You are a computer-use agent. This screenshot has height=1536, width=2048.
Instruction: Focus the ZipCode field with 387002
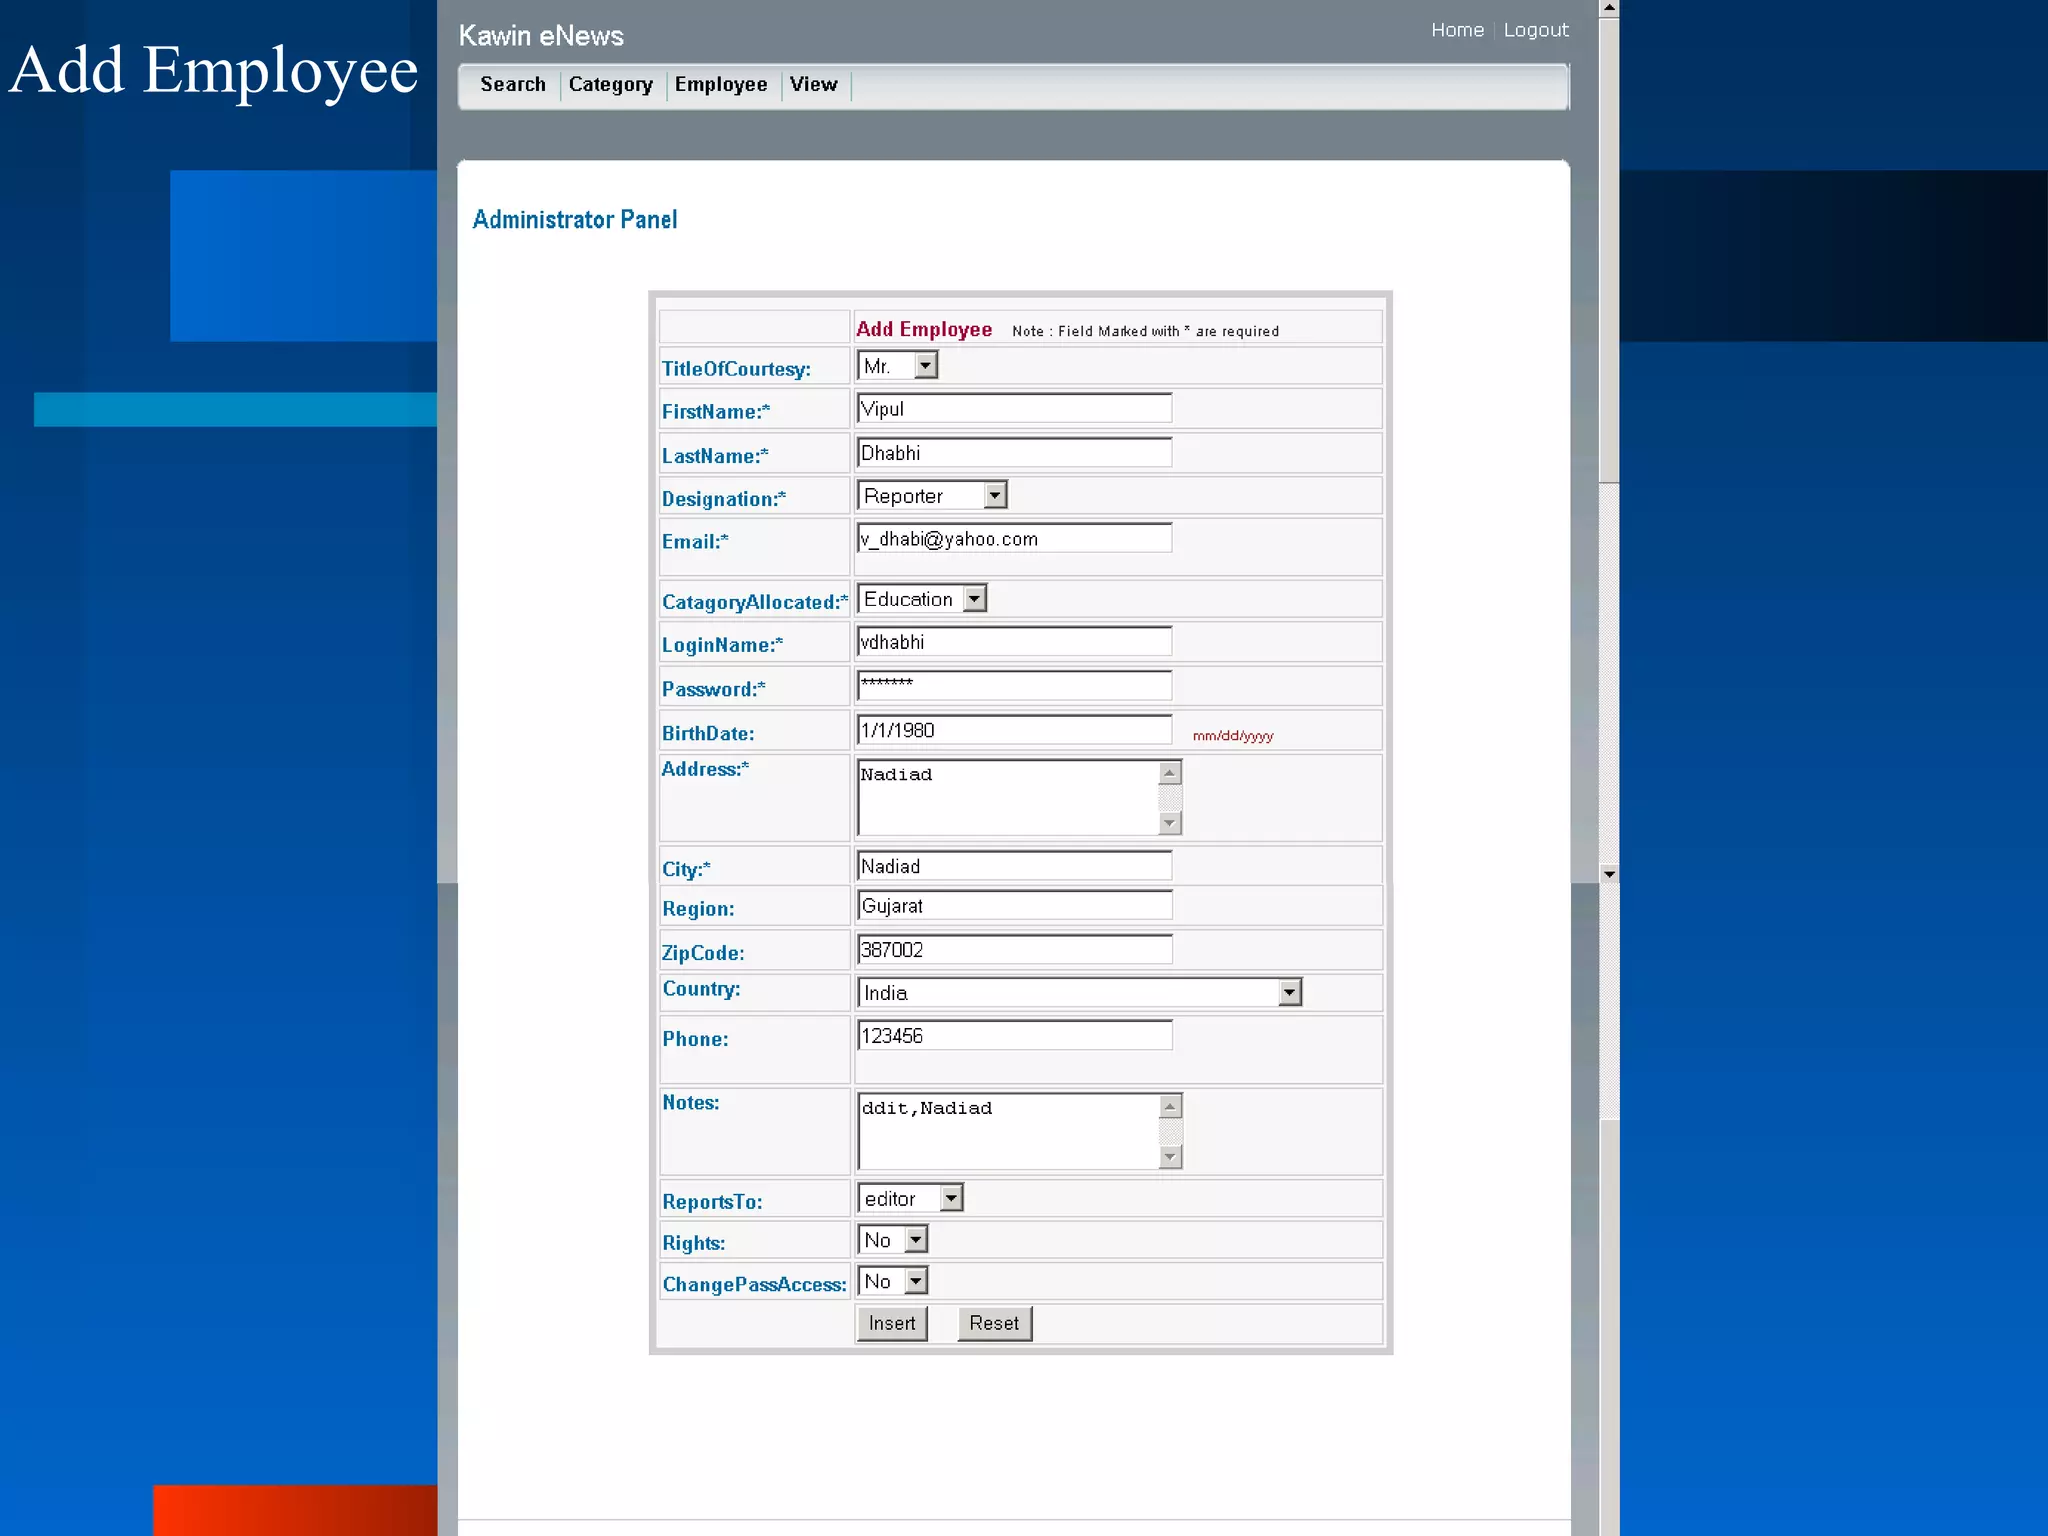point(1014,949)
